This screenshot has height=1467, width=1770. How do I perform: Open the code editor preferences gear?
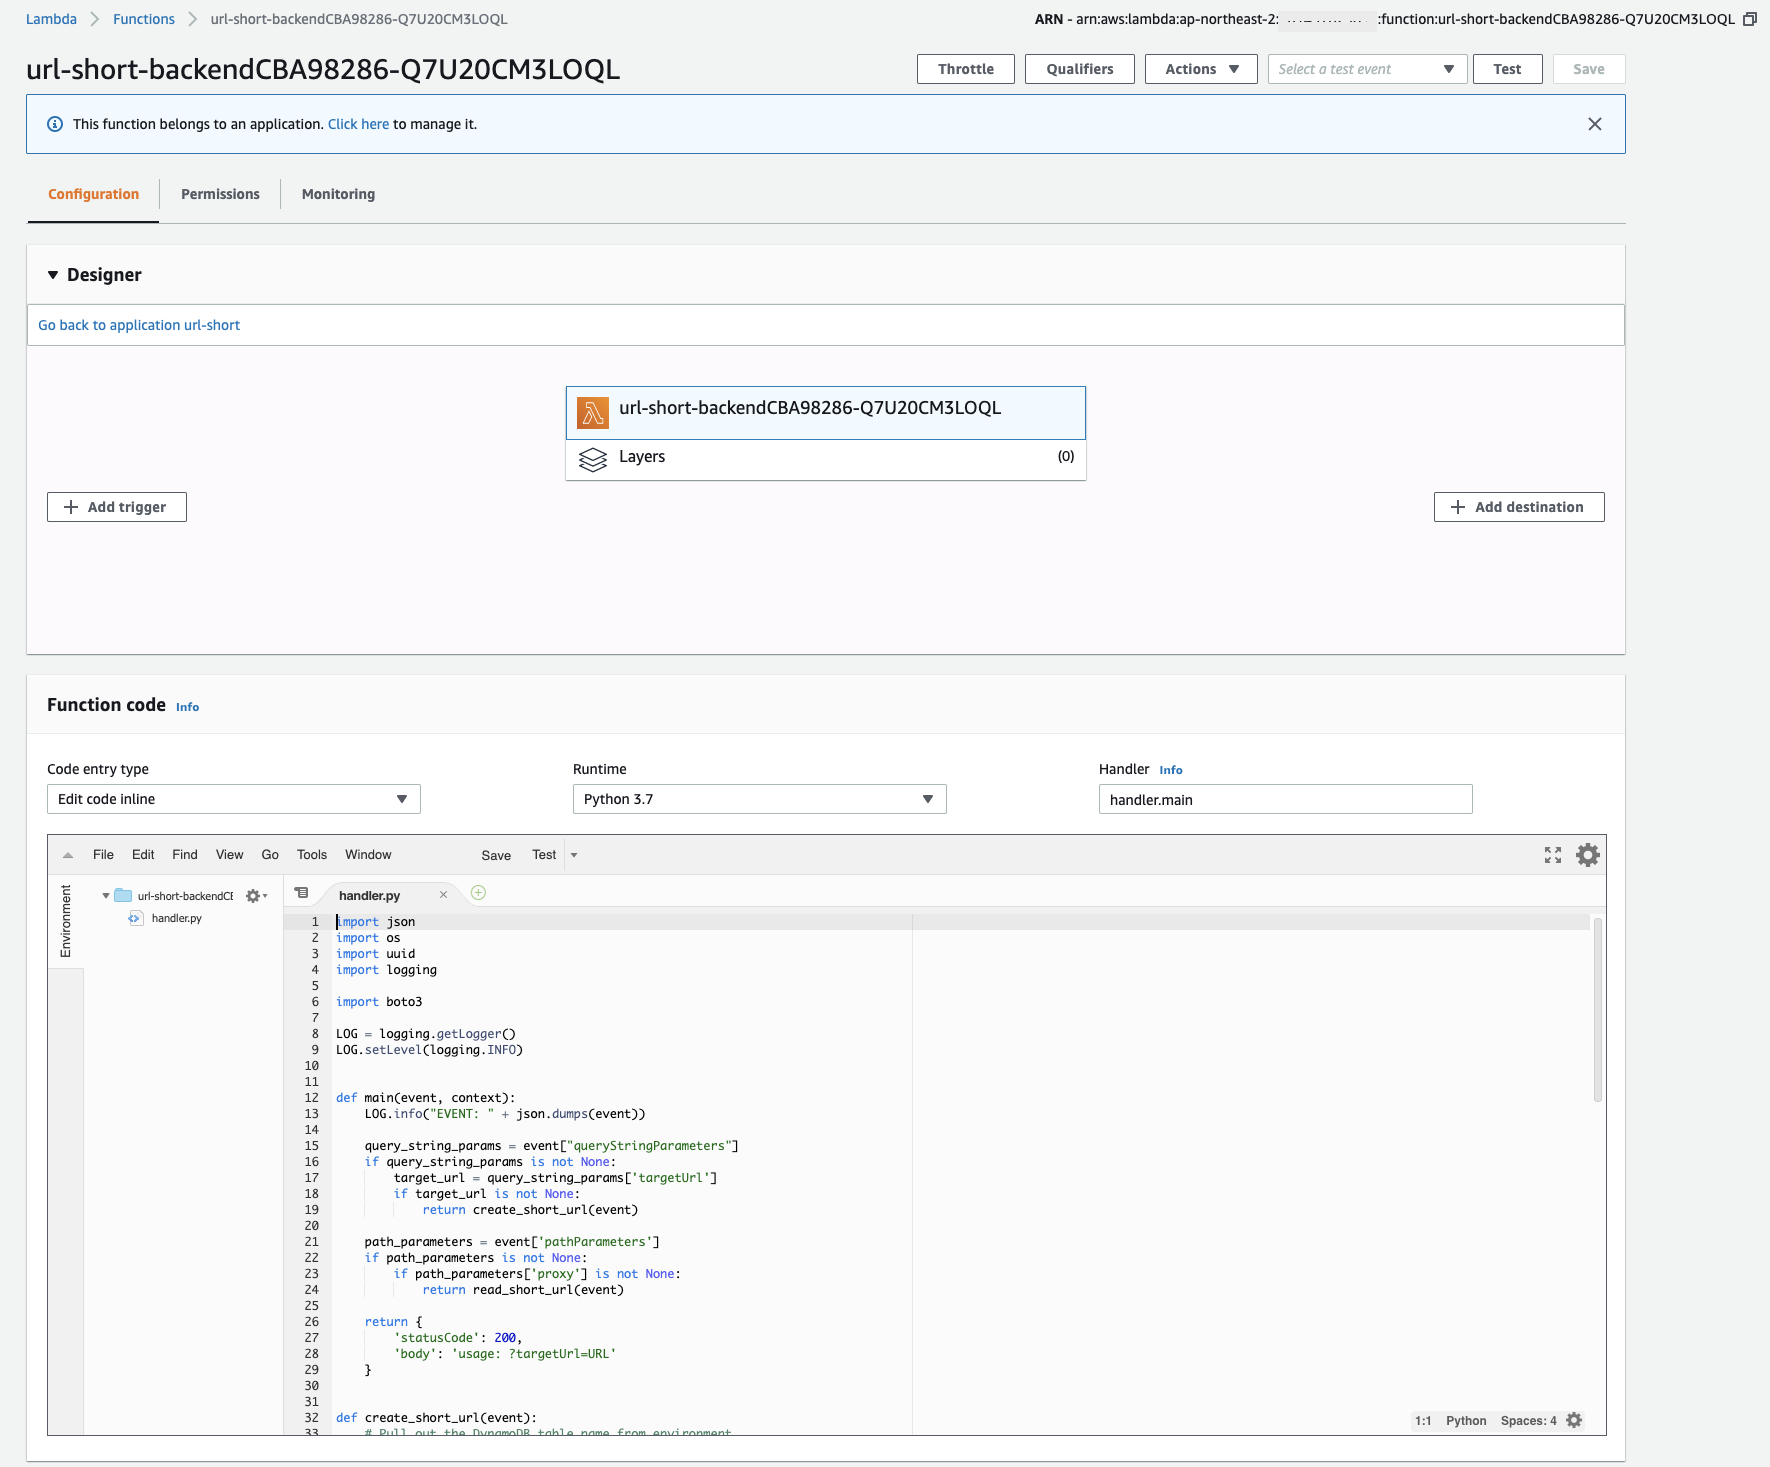pos(1588,855)
